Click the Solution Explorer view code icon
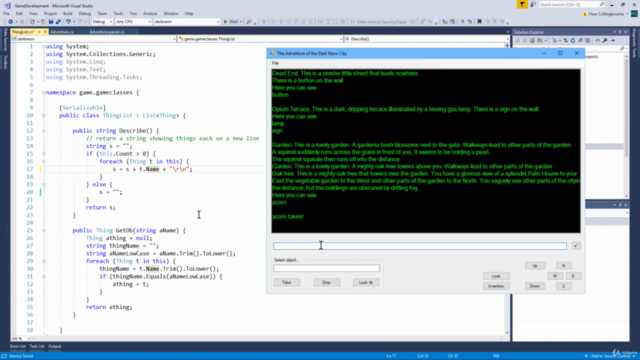The width and height of the screenshot is (640, 360). [598, 40]
